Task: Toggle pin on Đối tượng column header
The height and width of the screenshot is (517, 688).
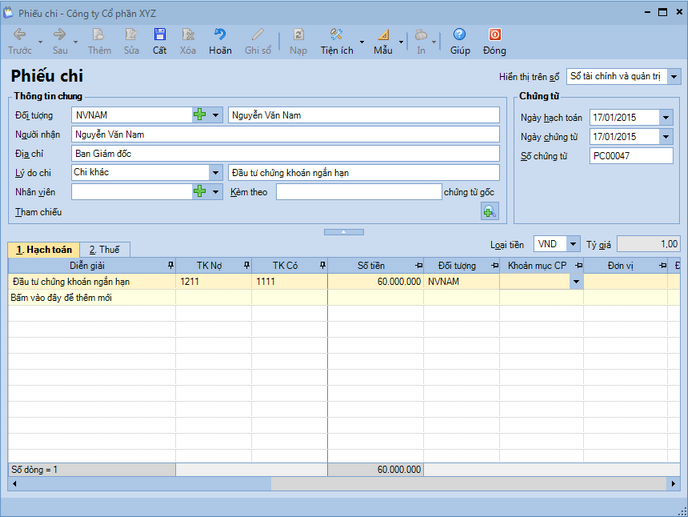Action: tap(495, 266)
